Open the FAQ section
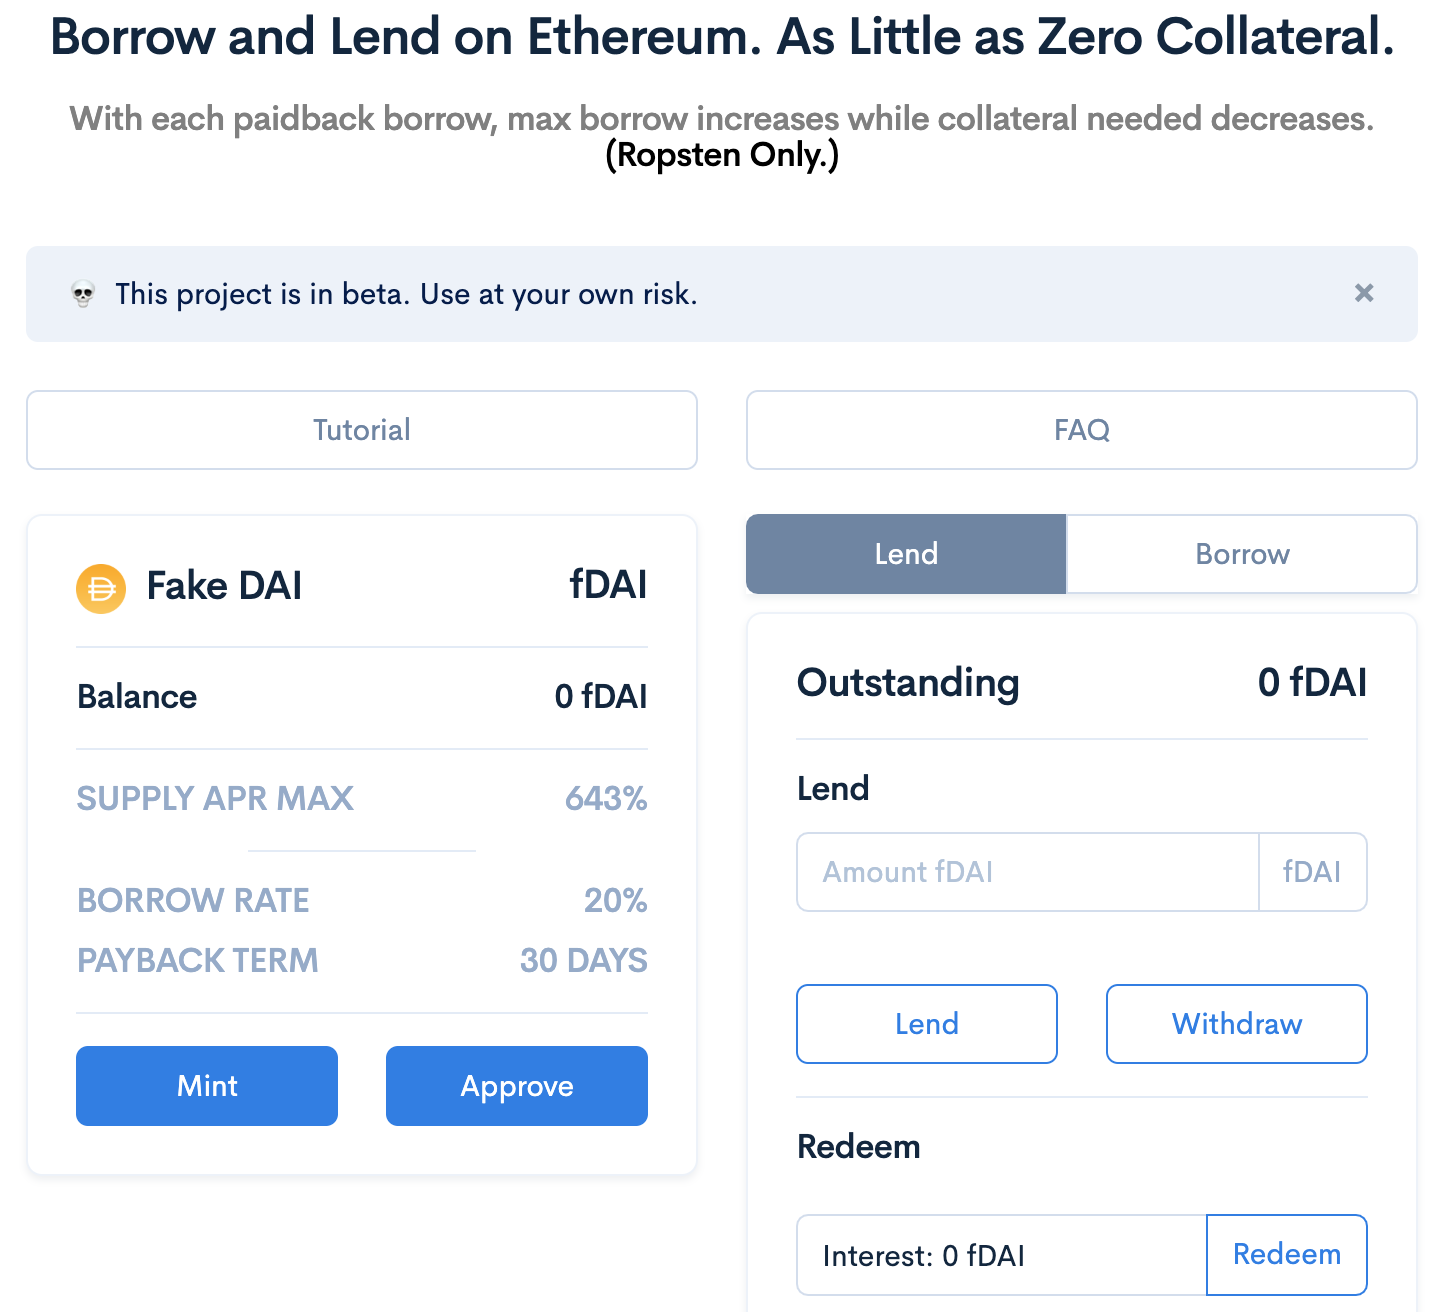This screenshot has width=1442, height=1312. click(1082, 430)
